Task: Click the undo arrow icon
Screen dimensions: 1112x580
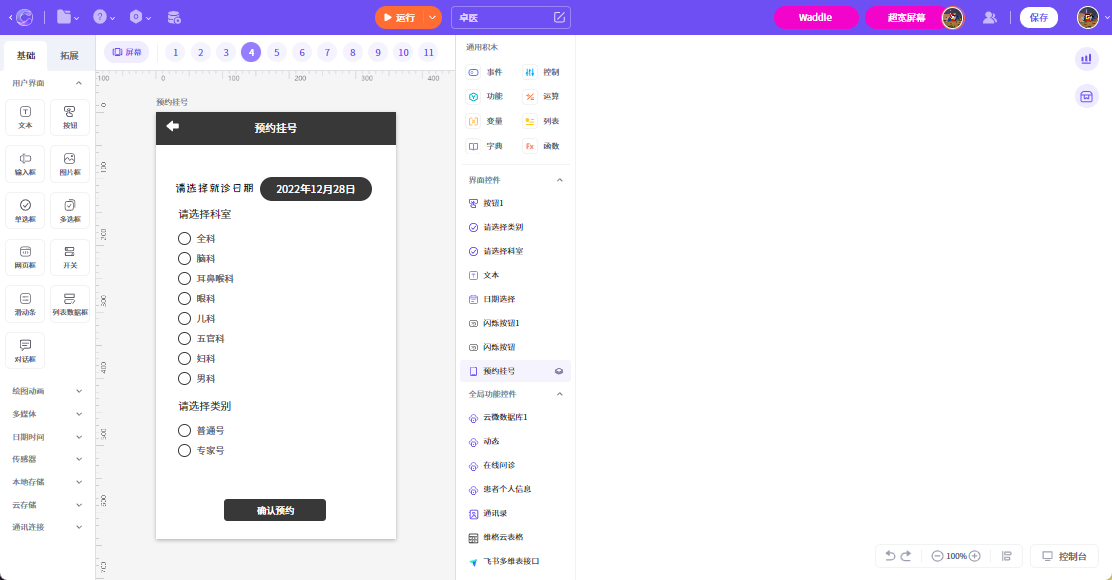Action: [x=890, y=556]
